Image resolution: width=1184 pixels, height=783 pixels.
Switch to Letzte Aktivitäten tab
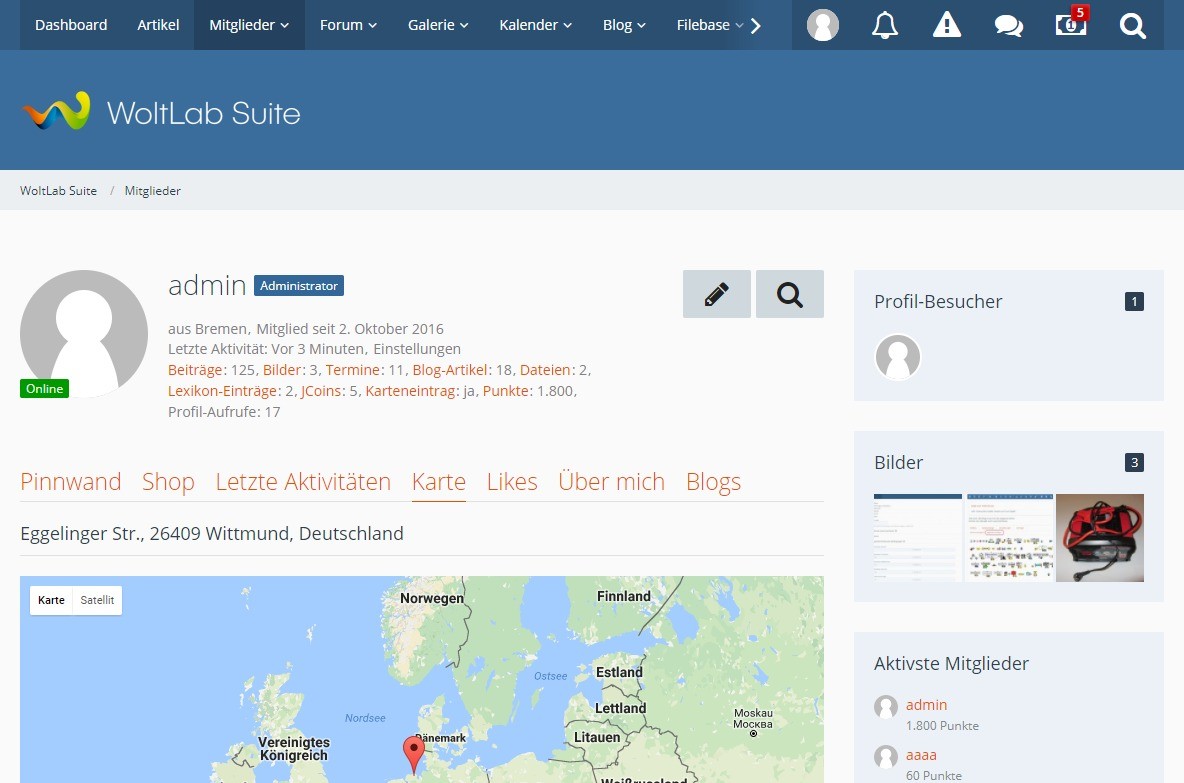(x=304, y=482)
